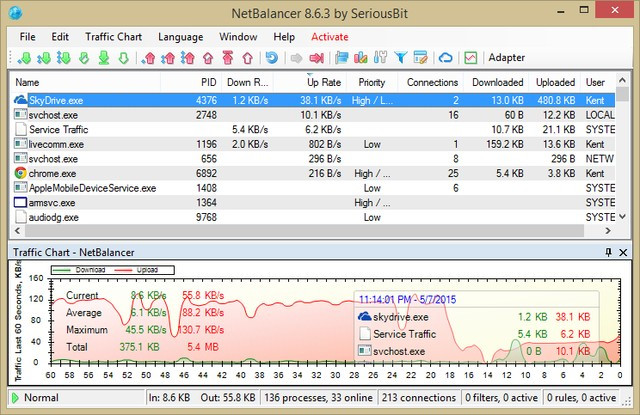Click the green two-dot normal download priority arrow
Image resolution: width=640 pixels, height=415 pixels.
44,58
